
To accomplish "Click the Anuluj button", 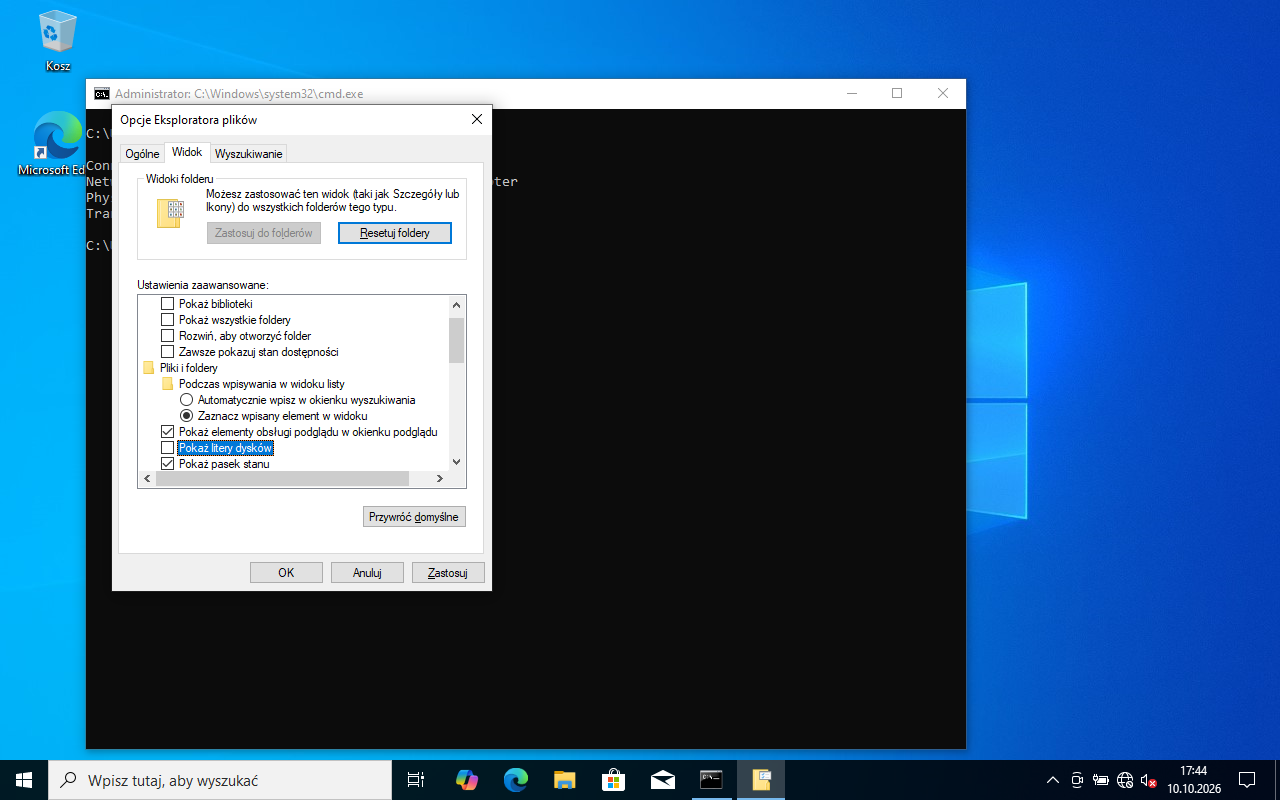I will pos(368,573).
